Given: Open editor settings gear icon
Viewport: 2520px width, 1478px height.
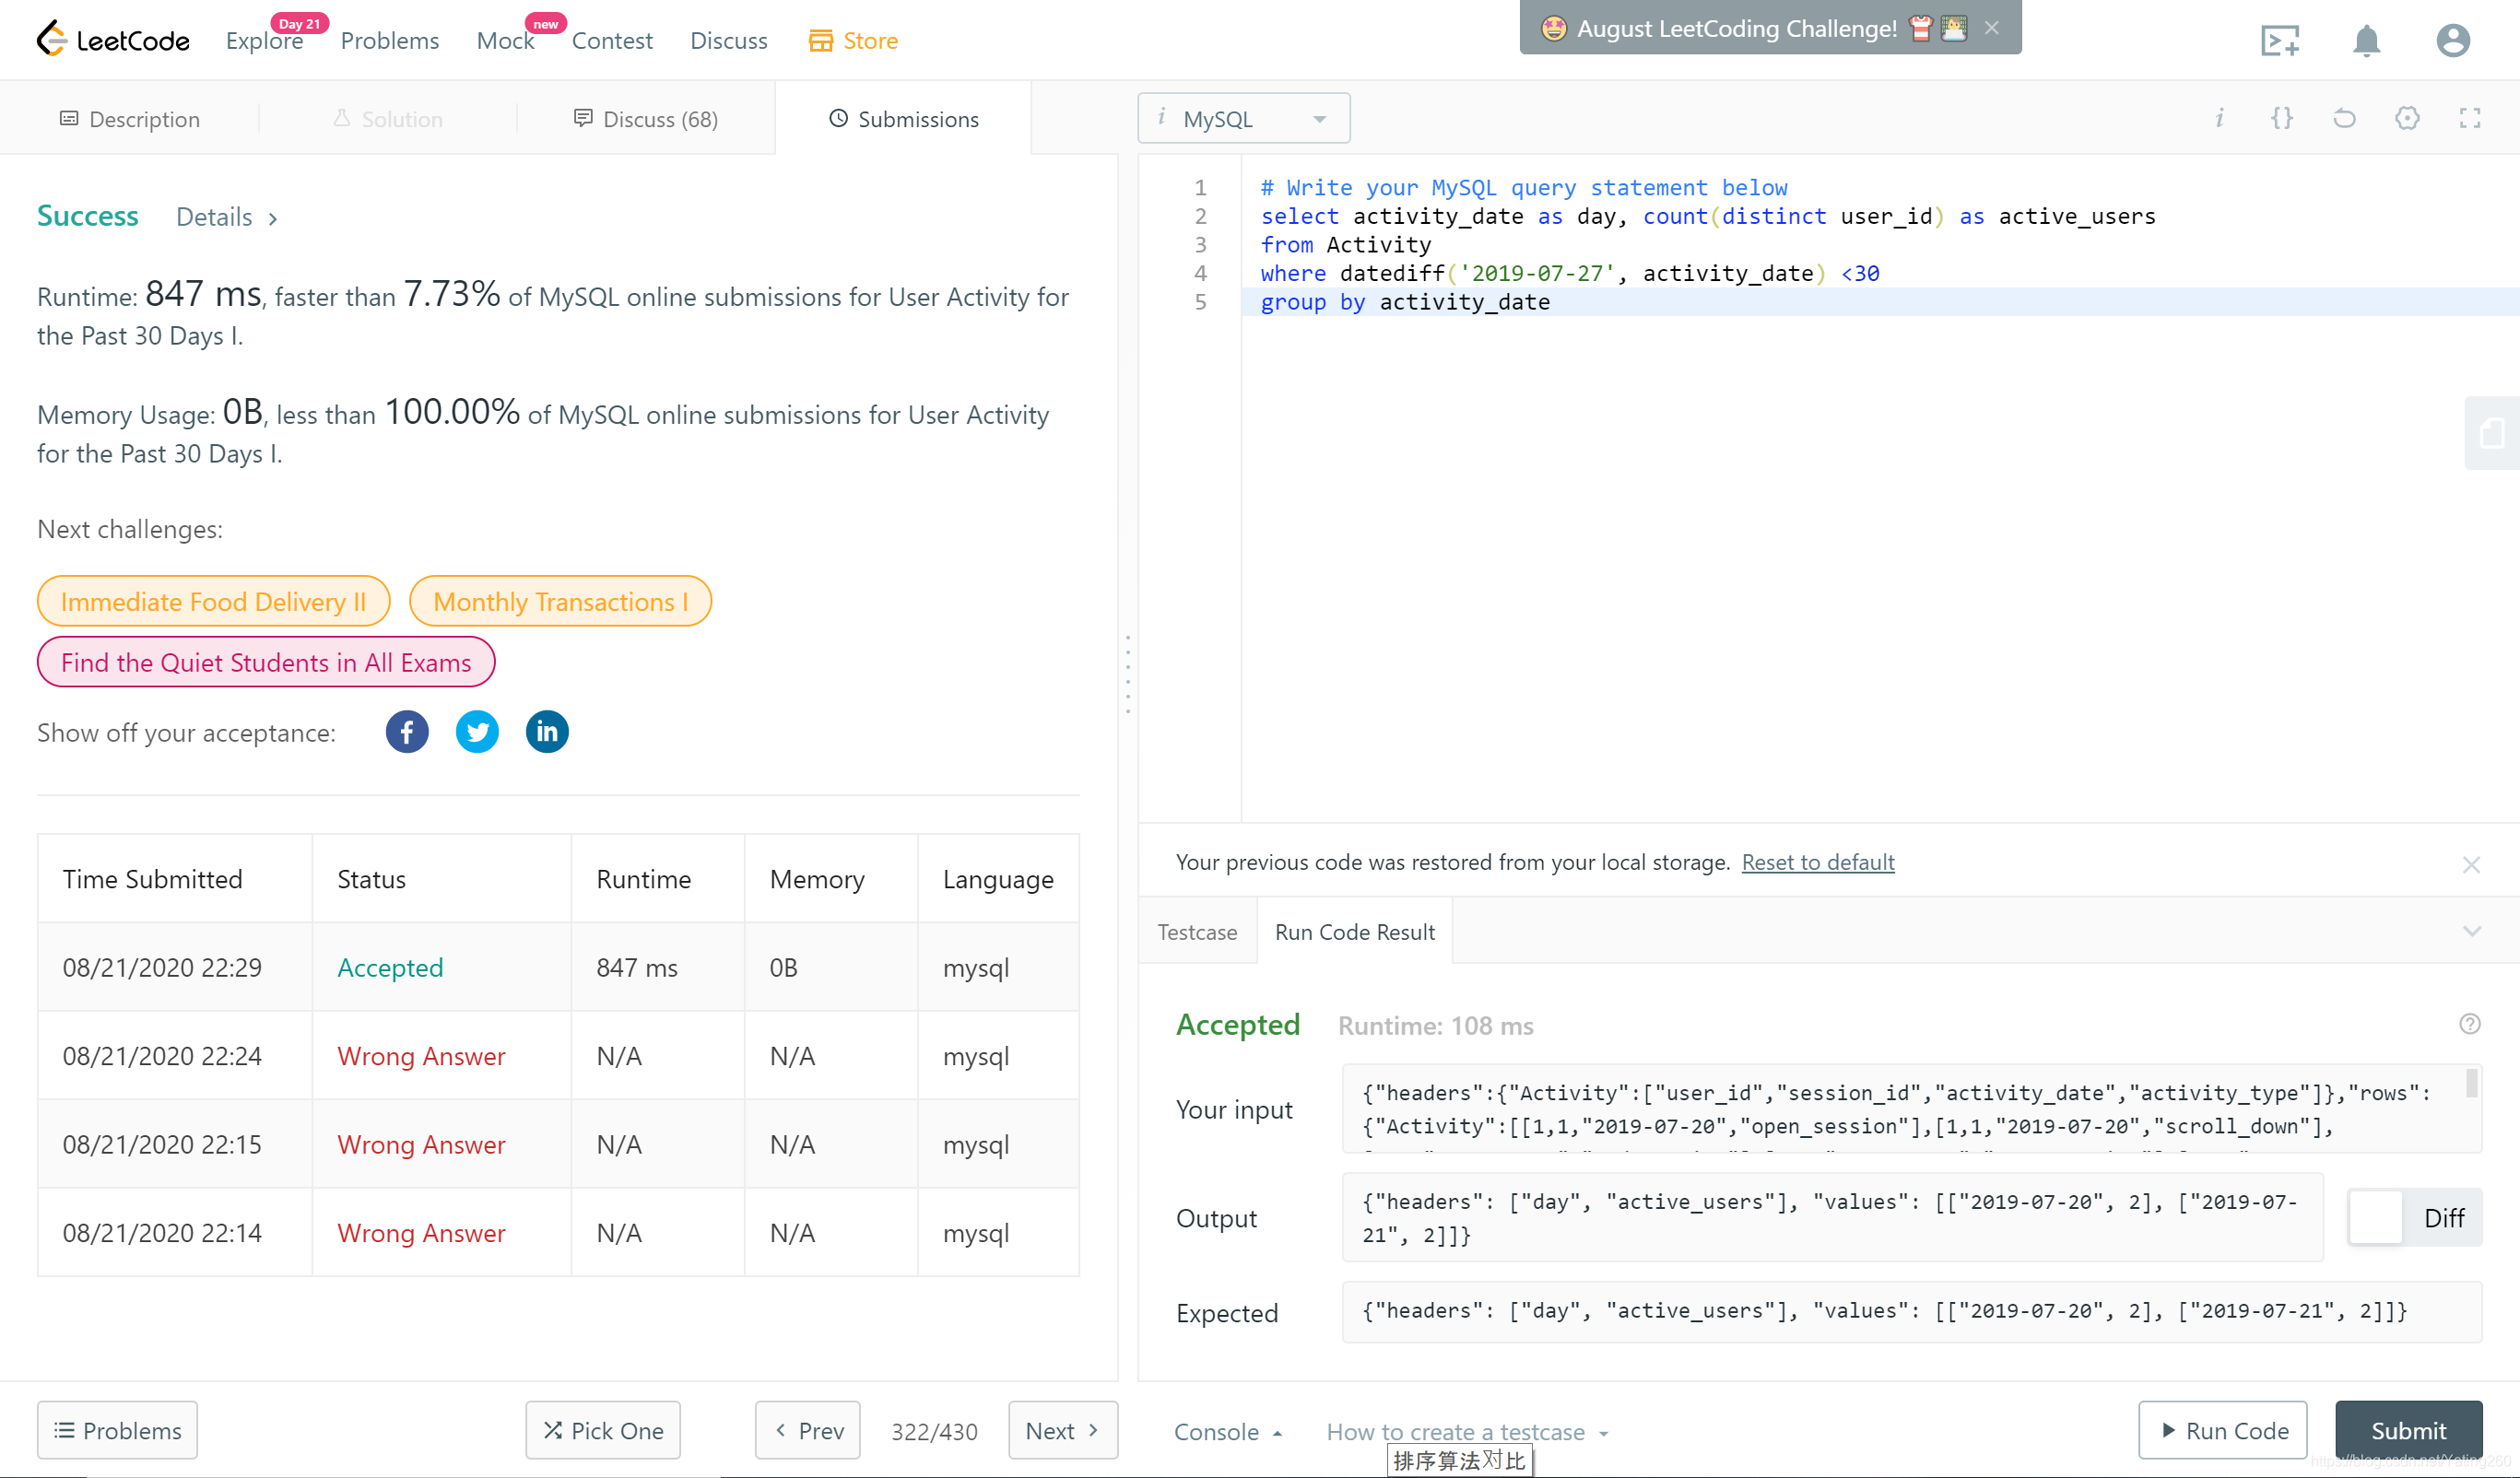Looking at the screenshot, I should tap(2407, 118).
